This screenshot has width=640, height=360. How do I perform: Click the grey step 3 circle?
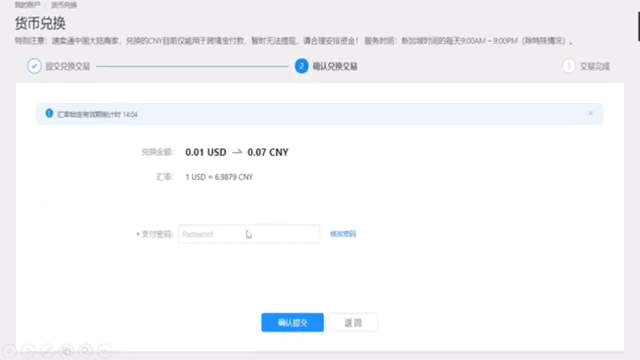point(569,66)
